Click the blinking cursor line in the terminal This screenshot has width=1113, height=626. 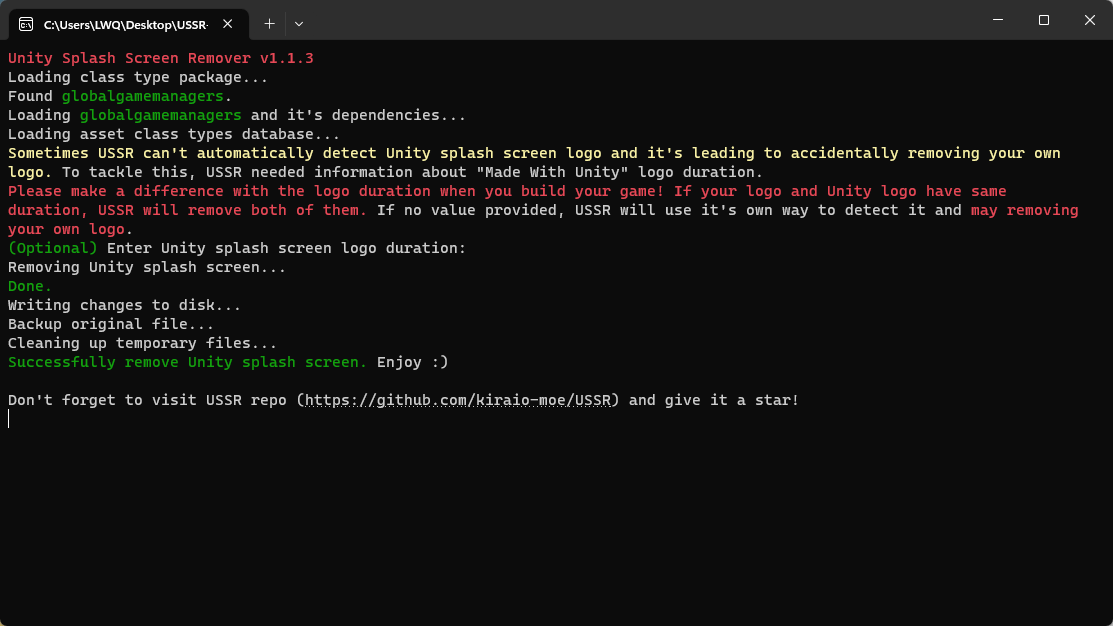[x=9, y=419]
